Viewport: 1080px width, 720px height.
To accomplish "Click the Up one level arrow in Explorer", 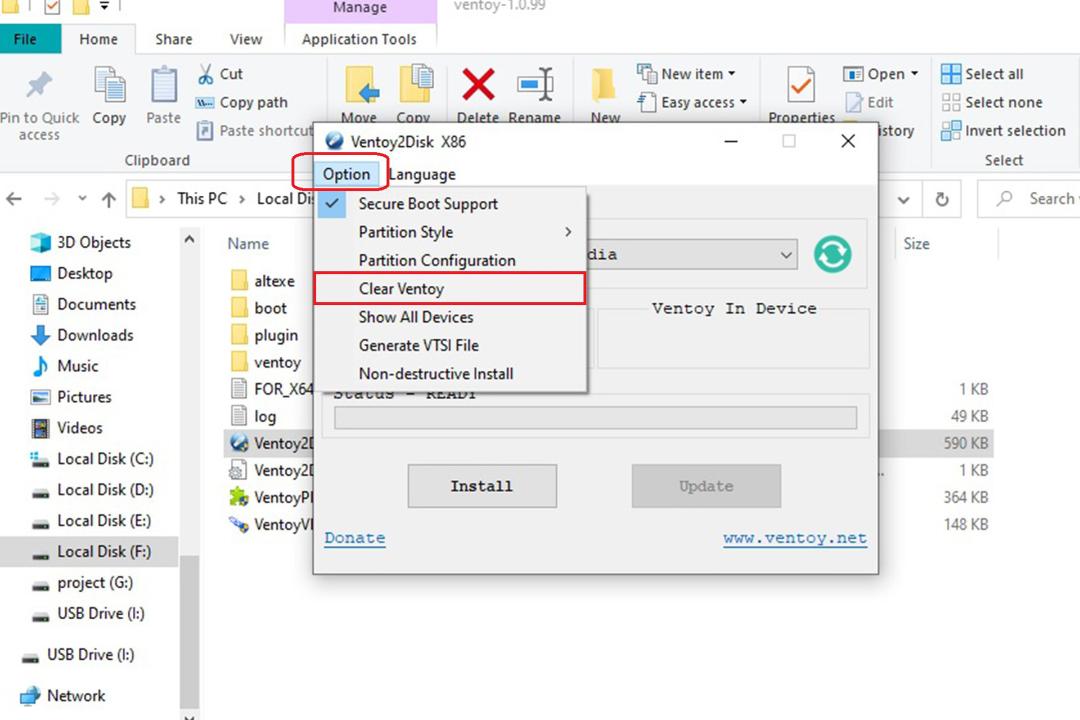I will [109, 200].
